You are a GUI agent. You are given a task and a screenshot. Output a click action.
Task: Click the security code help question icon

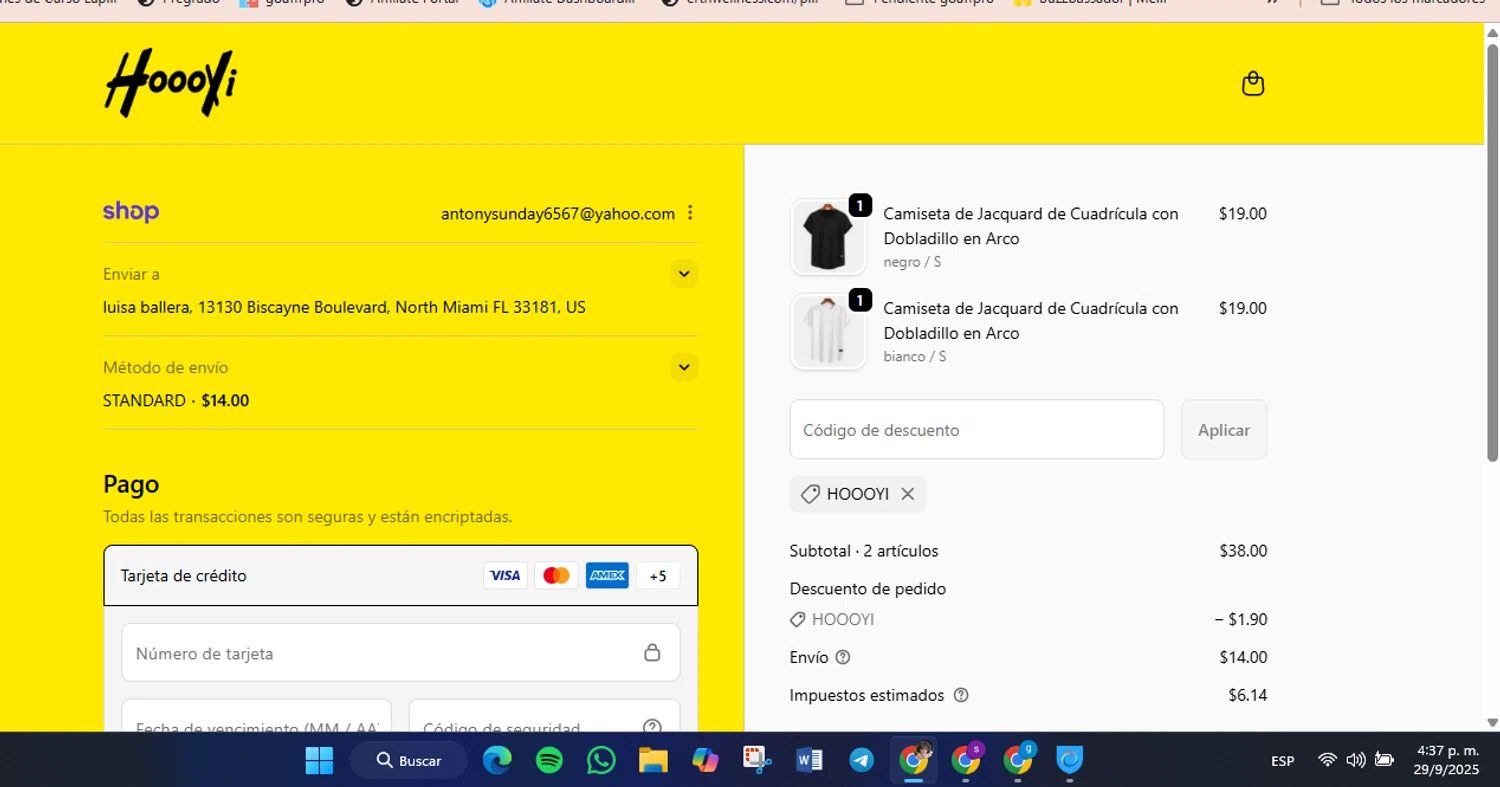[x=652, y=727]
